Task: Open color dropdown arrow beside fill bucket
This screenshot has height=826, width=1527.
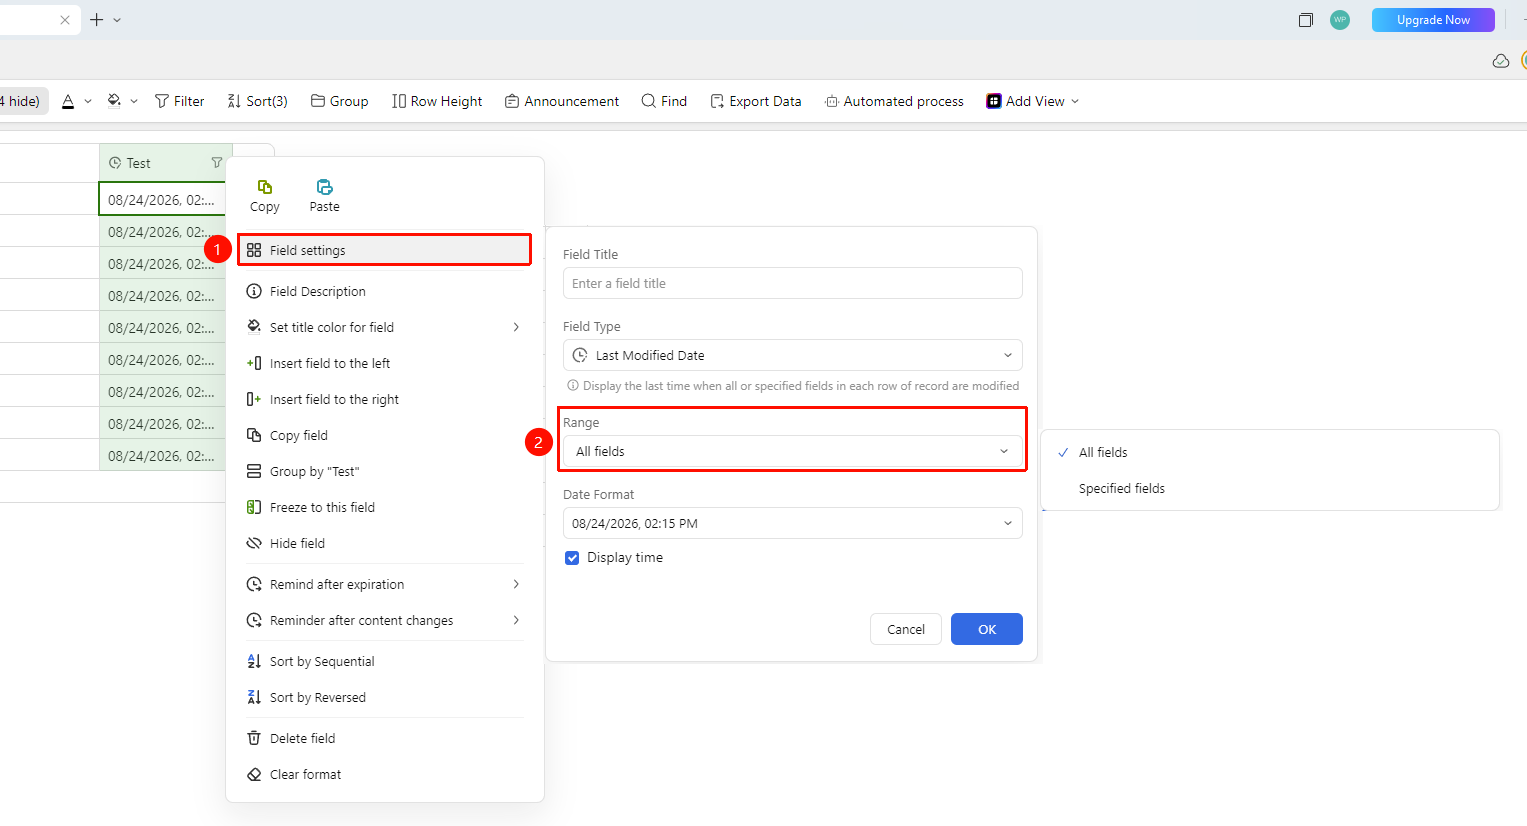Action: click(134, 101)
